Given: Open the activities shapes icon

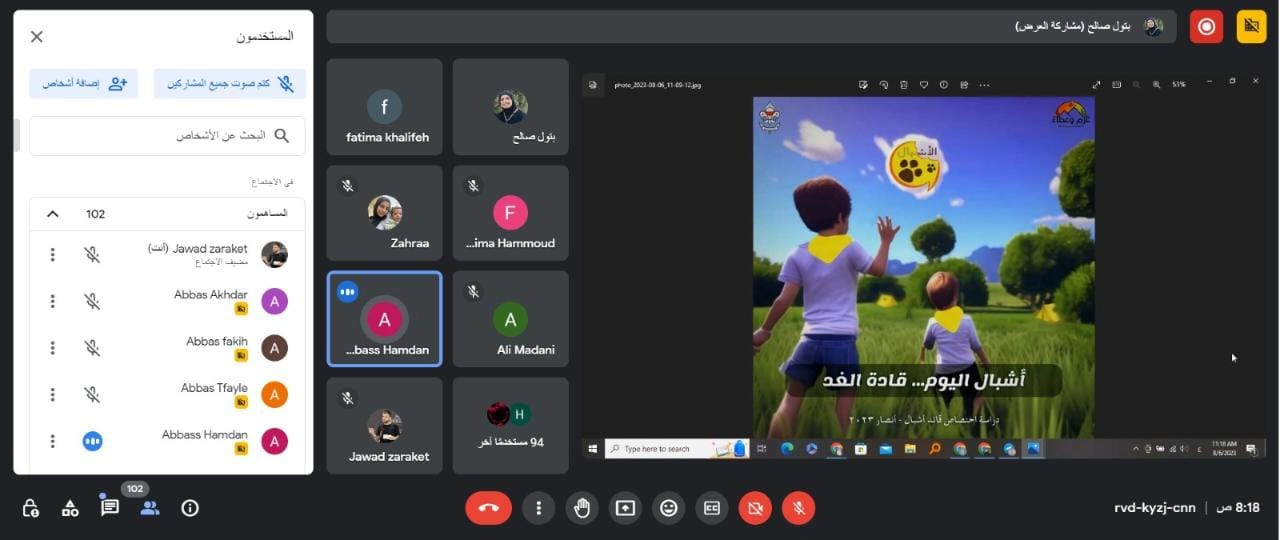Looking at the screenshot, I should pyautogui.click(x=70, y=508).
